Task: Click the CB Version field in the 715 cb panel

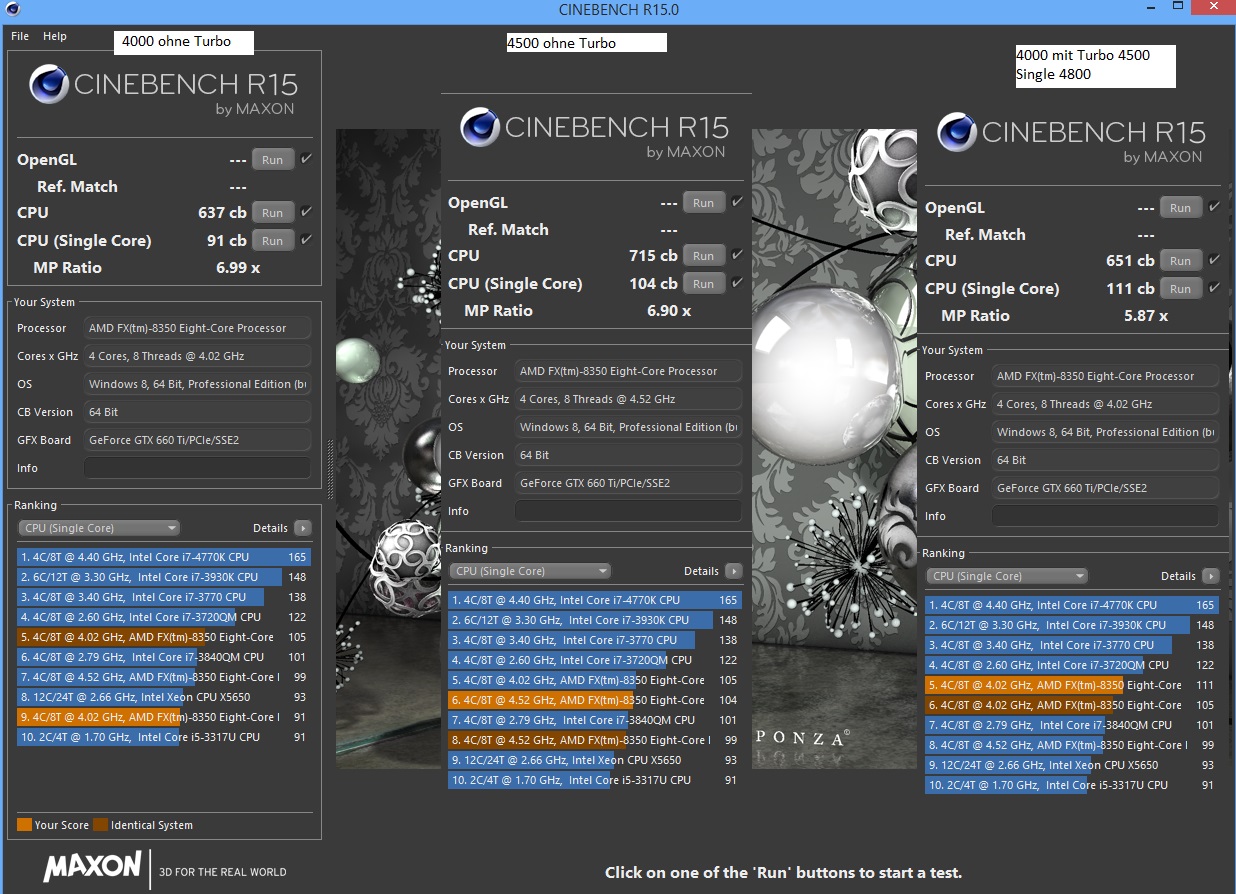Action: [x=628, y=455]
